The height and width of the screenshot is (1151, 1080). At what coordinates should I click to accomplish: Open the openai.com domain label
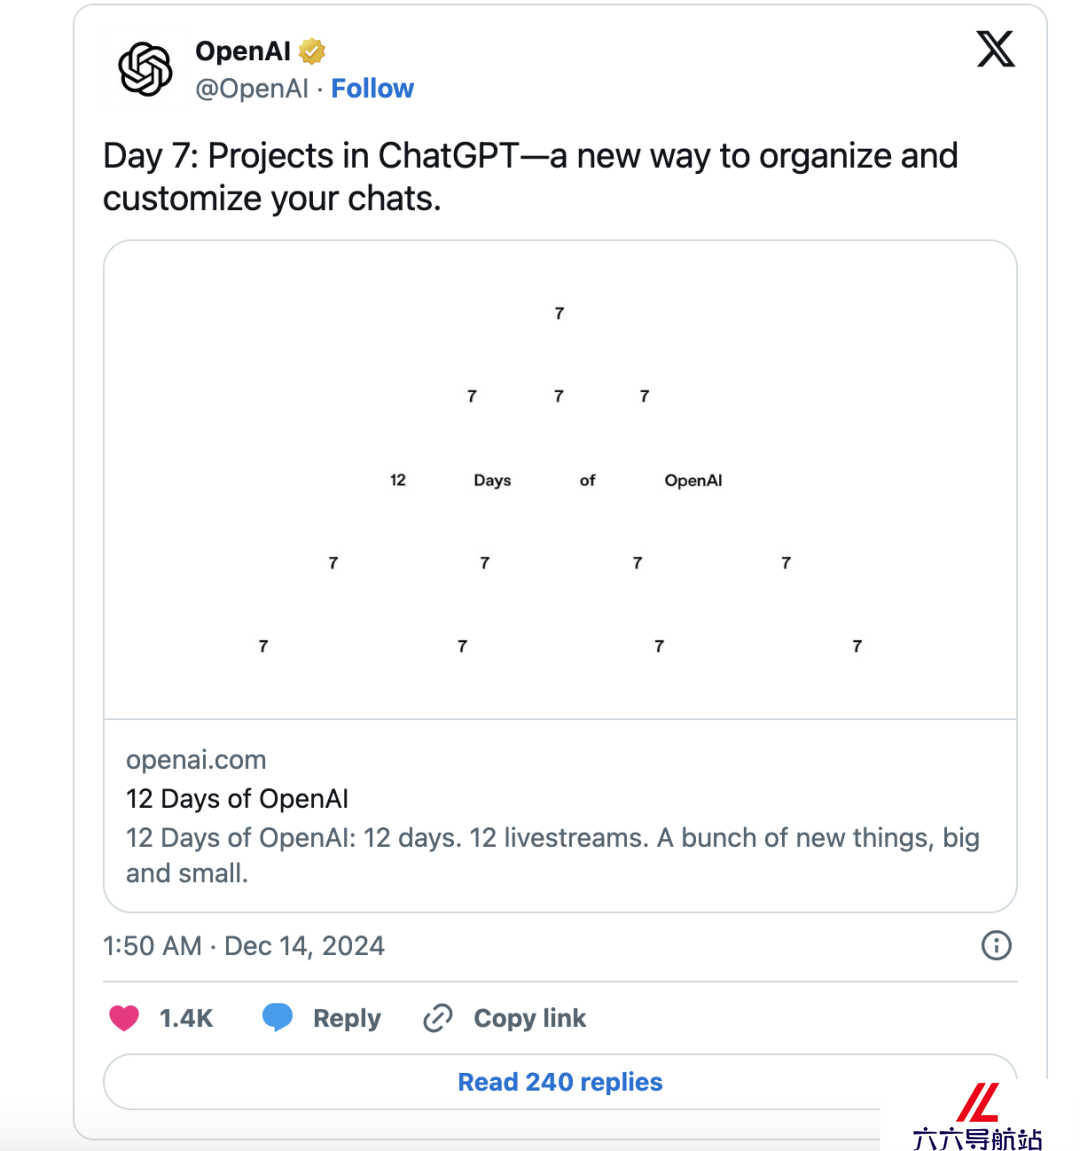click(x=196, y=760)
